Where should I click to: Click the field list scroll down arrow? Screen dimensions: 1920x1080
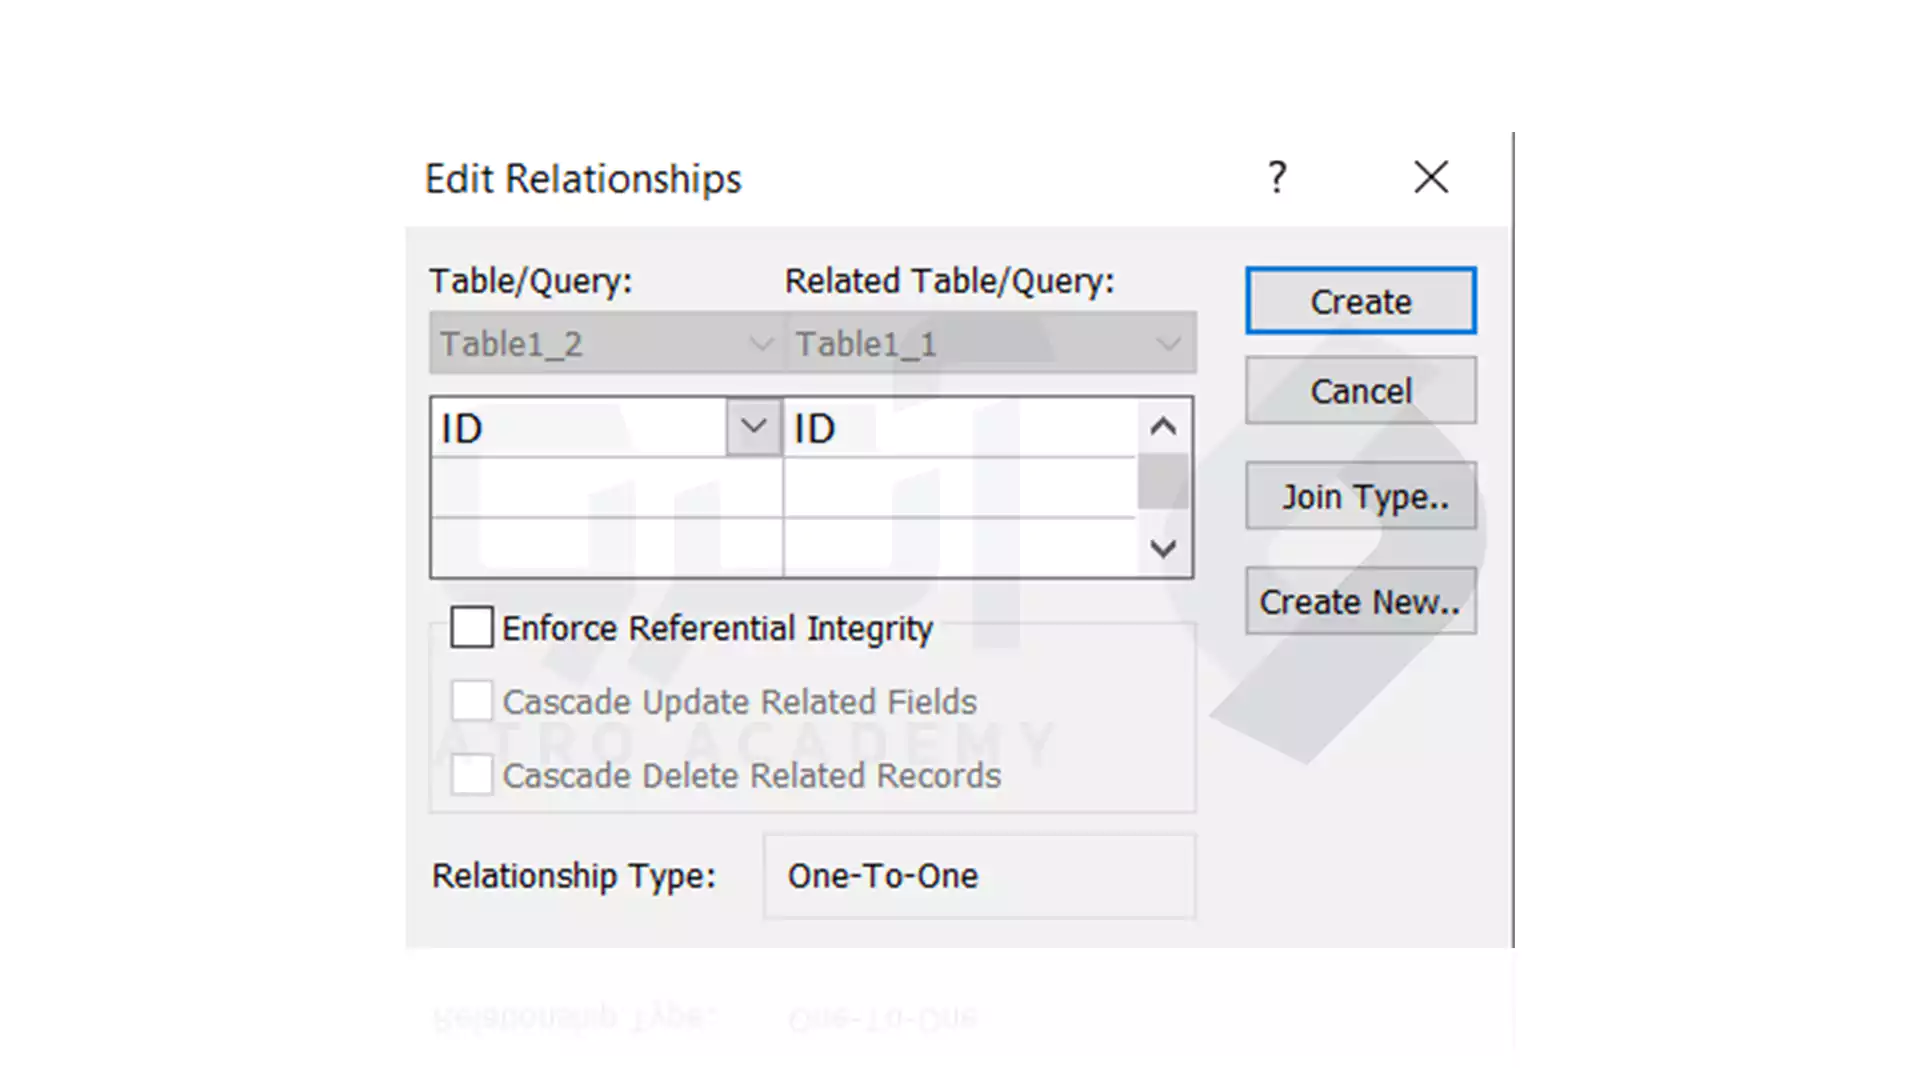[x=1163, y=548]
